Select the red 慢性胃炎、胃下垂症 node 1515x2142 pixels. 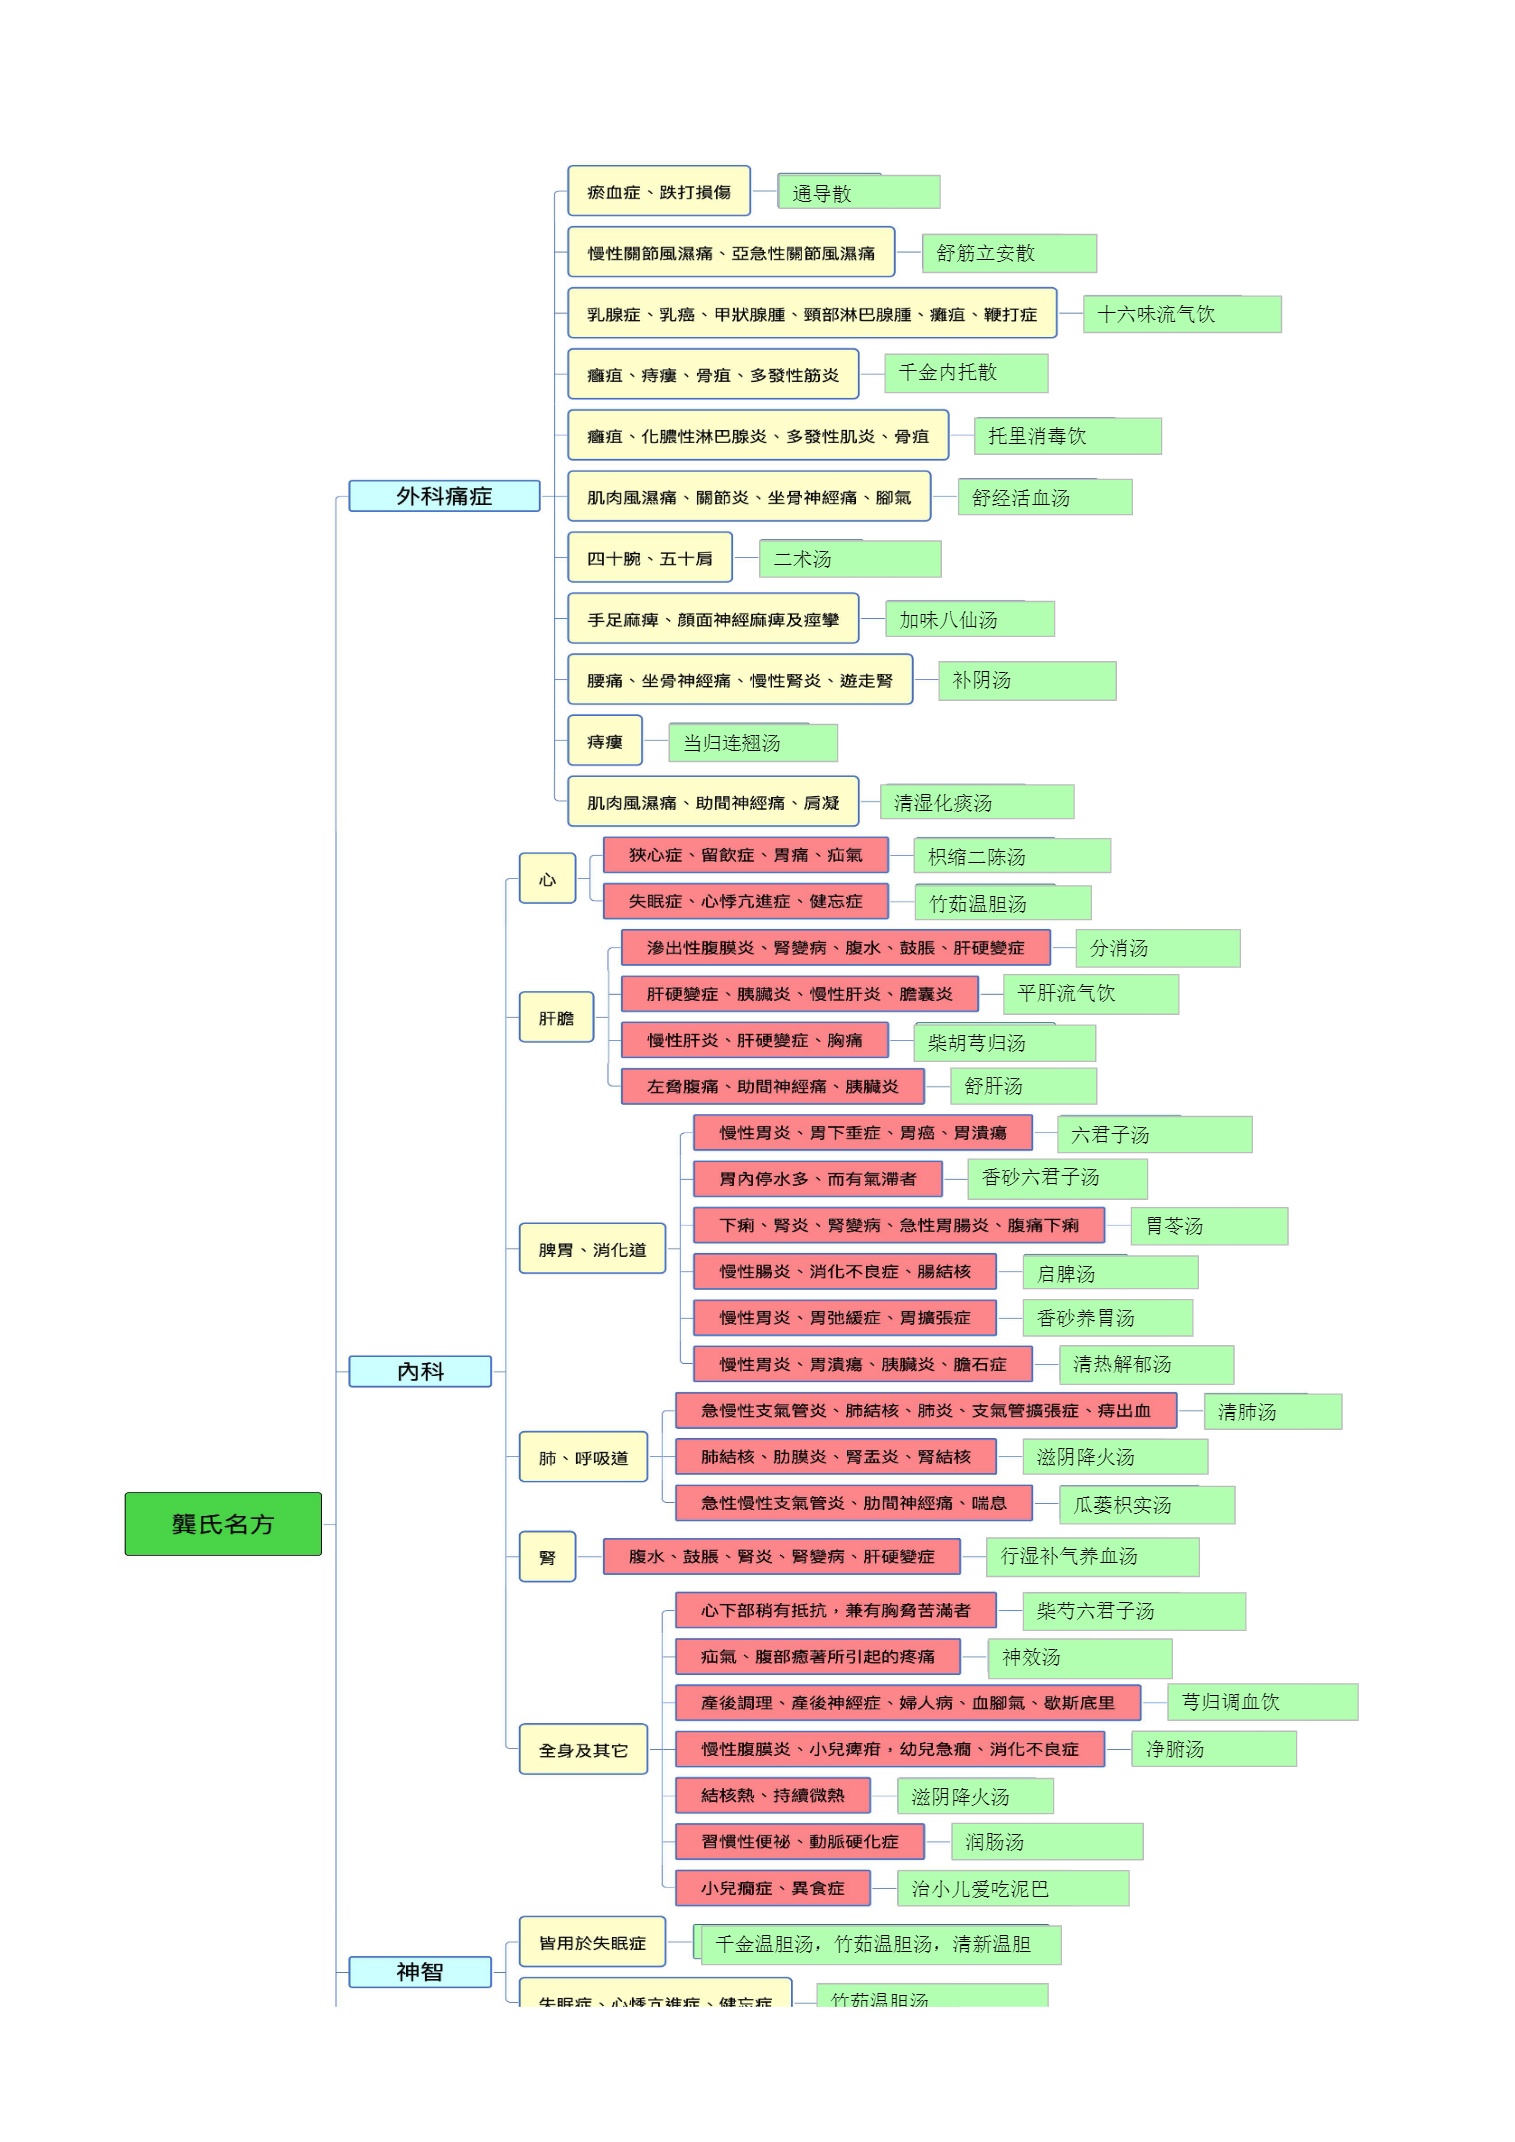(x=863, y=1132)
